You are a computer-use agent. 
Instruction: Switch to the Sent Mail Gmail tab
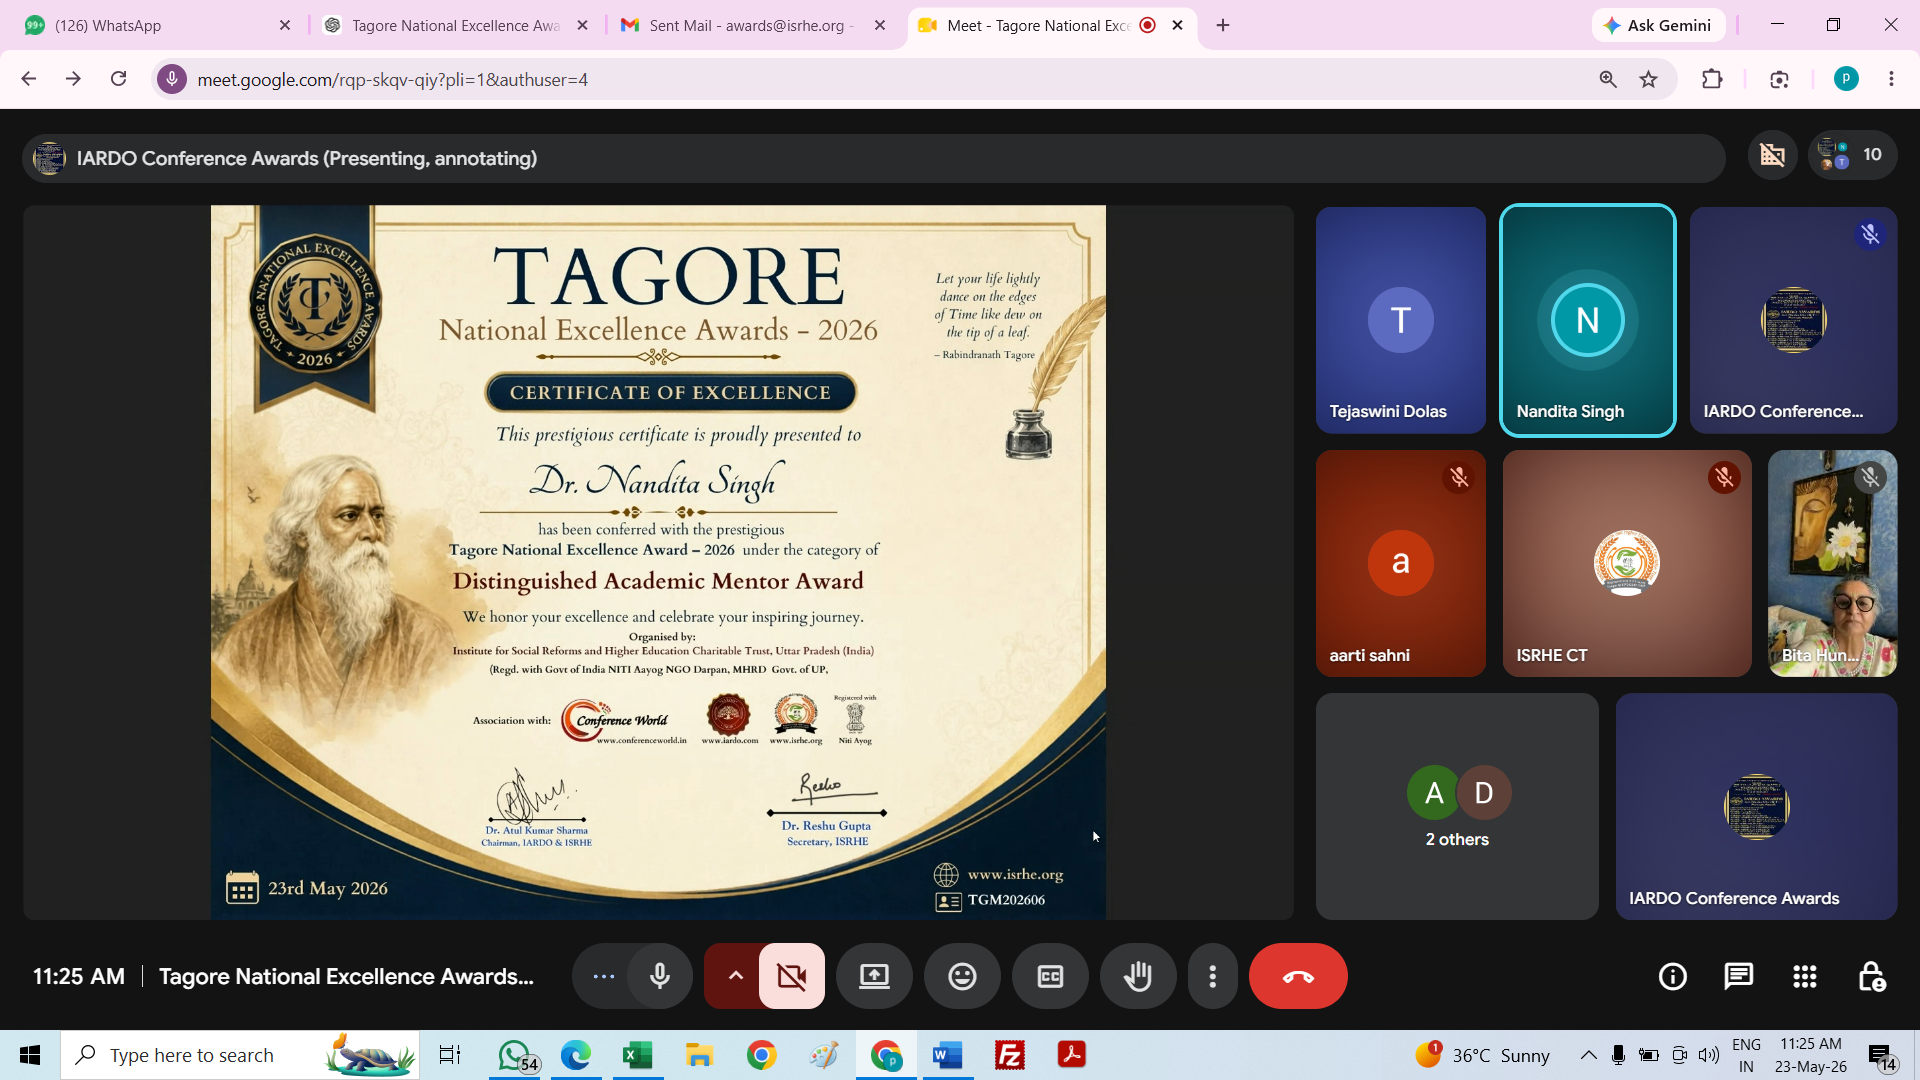pyautogui.click(x=748, y=25)
